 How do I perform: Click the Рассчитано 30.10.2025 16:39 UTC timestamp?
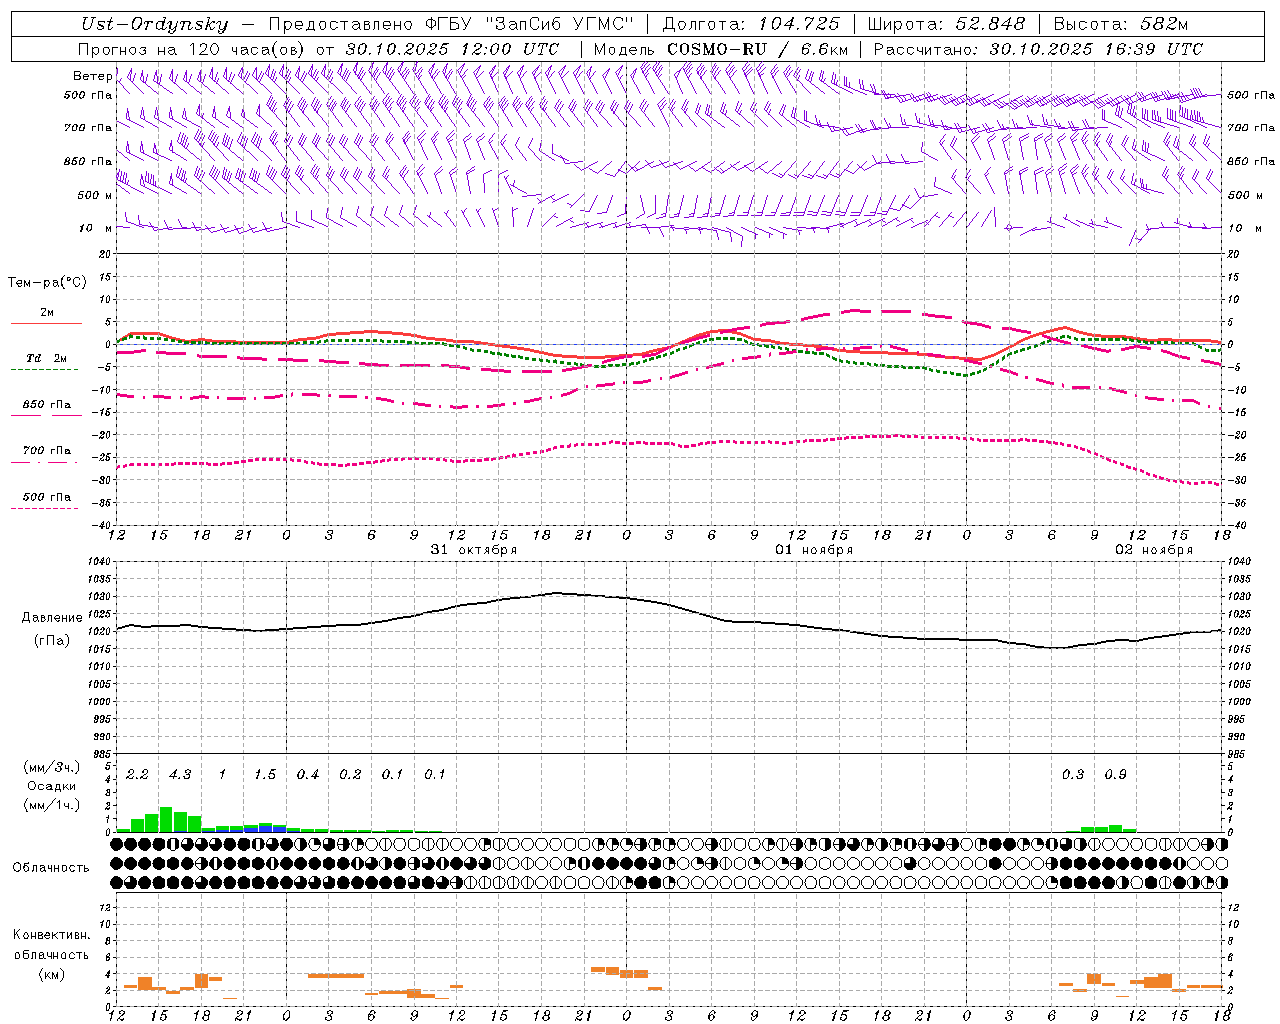(1038, 49)
